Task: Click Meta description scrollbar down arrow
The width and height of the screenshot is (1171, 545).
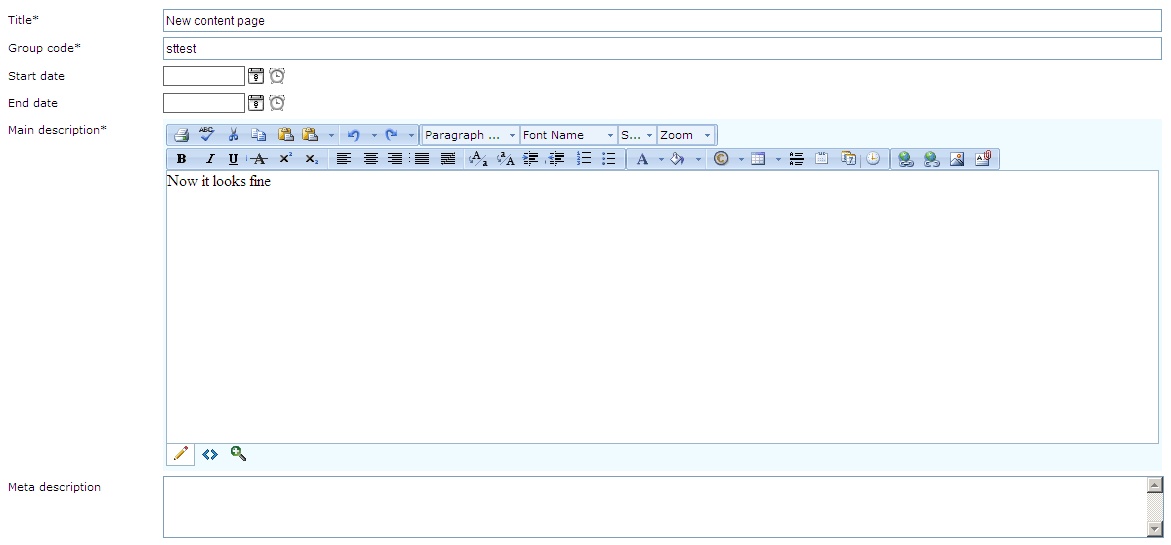Action: 1155,529
